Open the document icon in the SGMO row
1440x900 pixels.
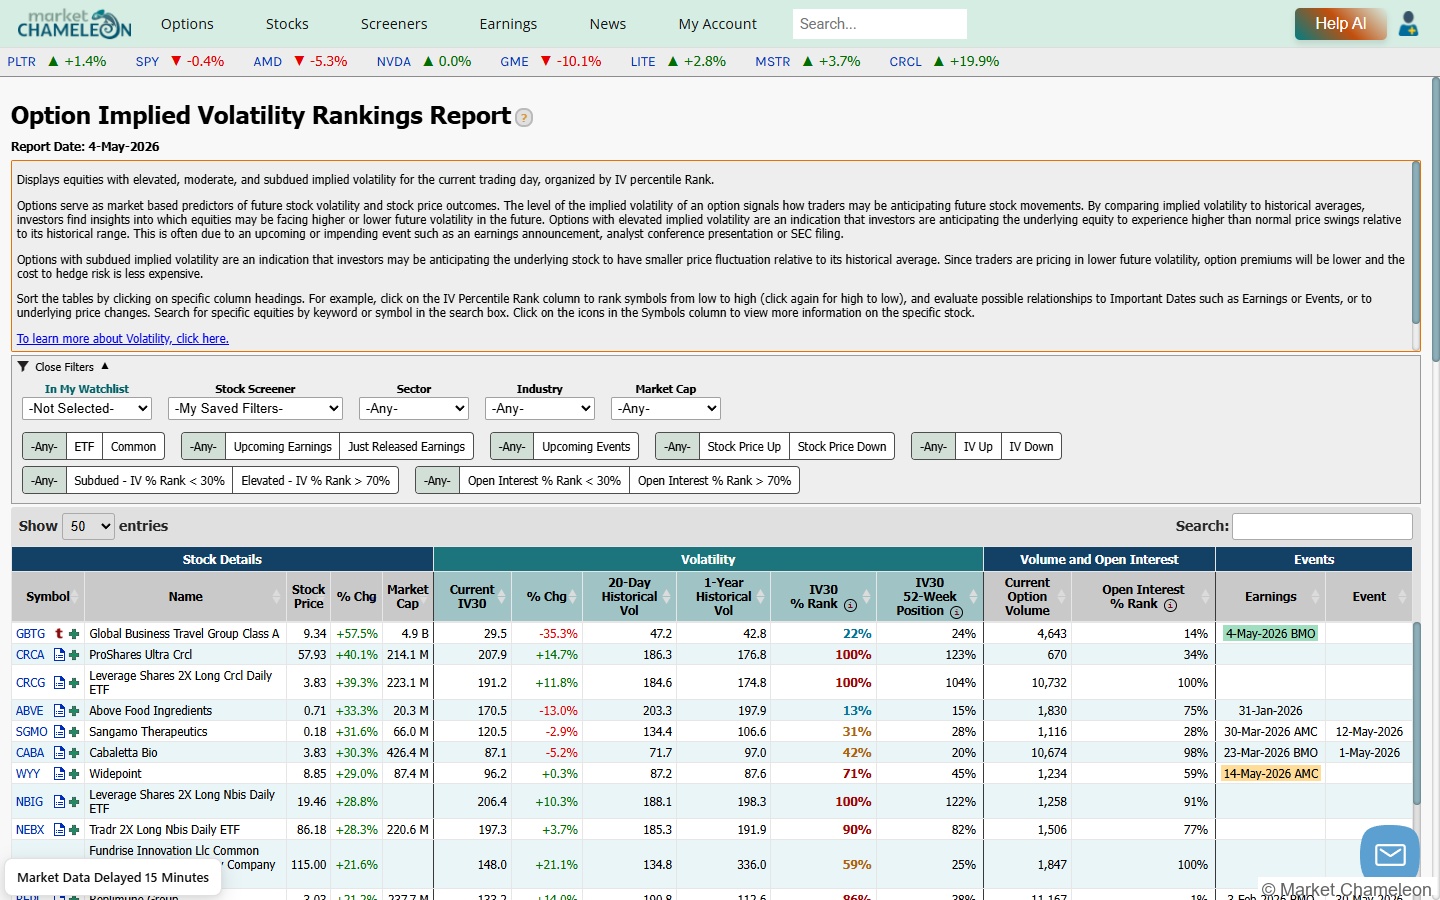click(59, 732)
